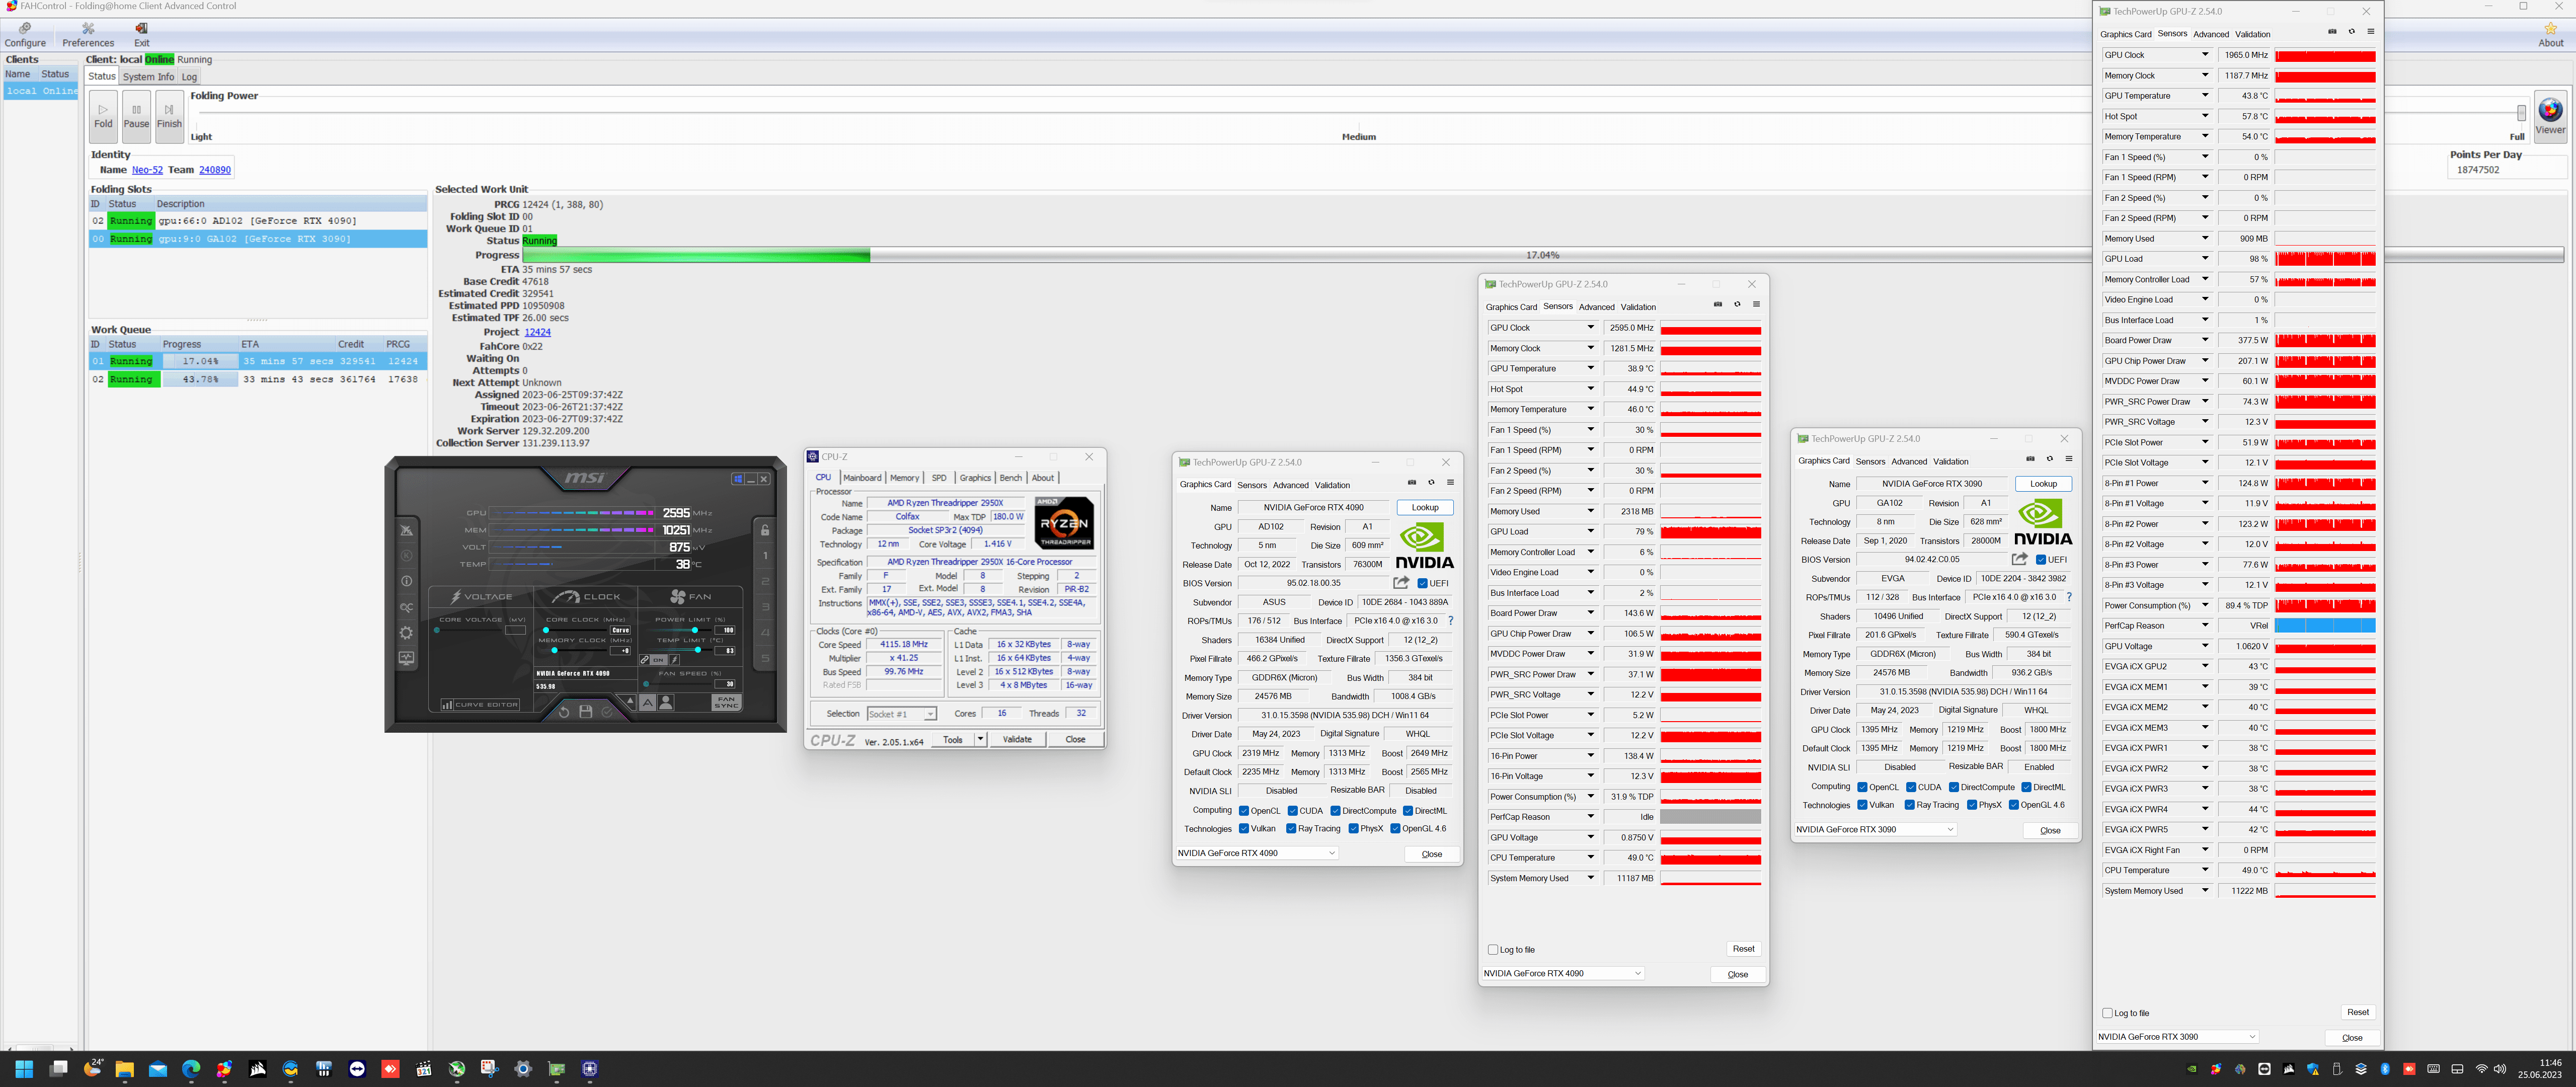The height and width of the screenshot is (1087, 2576).
Task: Switch to System Info tab in FAHControl
Action: [x=148, y=77]
